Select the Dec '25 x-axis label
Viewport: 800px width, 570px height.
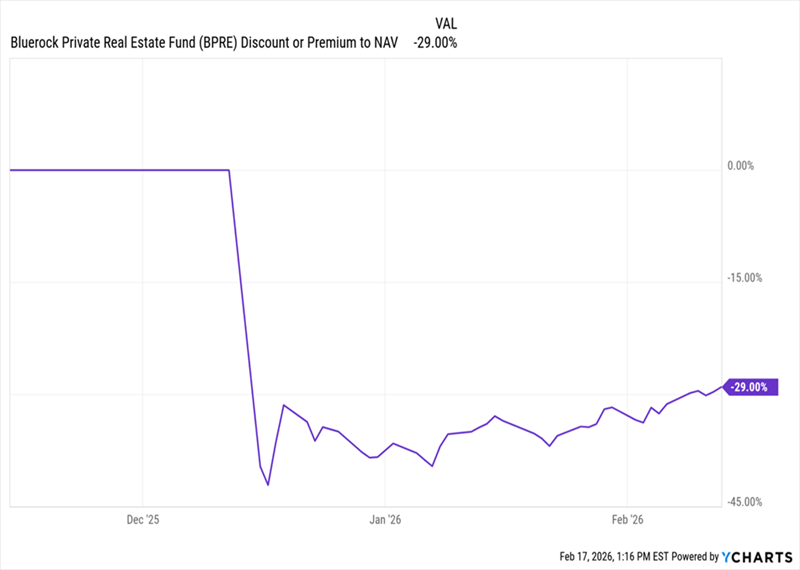coord(142,520)
